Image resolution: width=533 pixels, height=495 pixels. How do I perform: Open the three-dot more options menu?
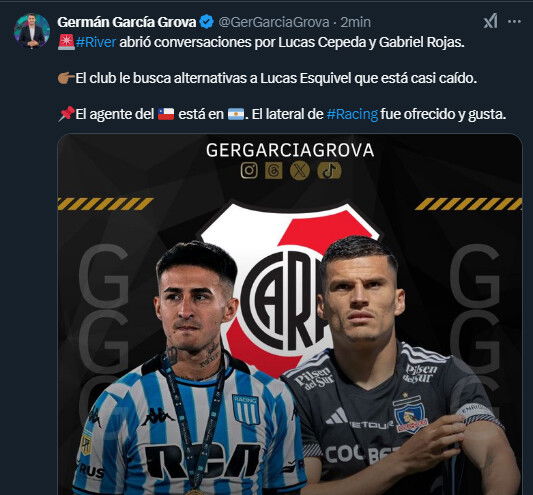(514, 22)
